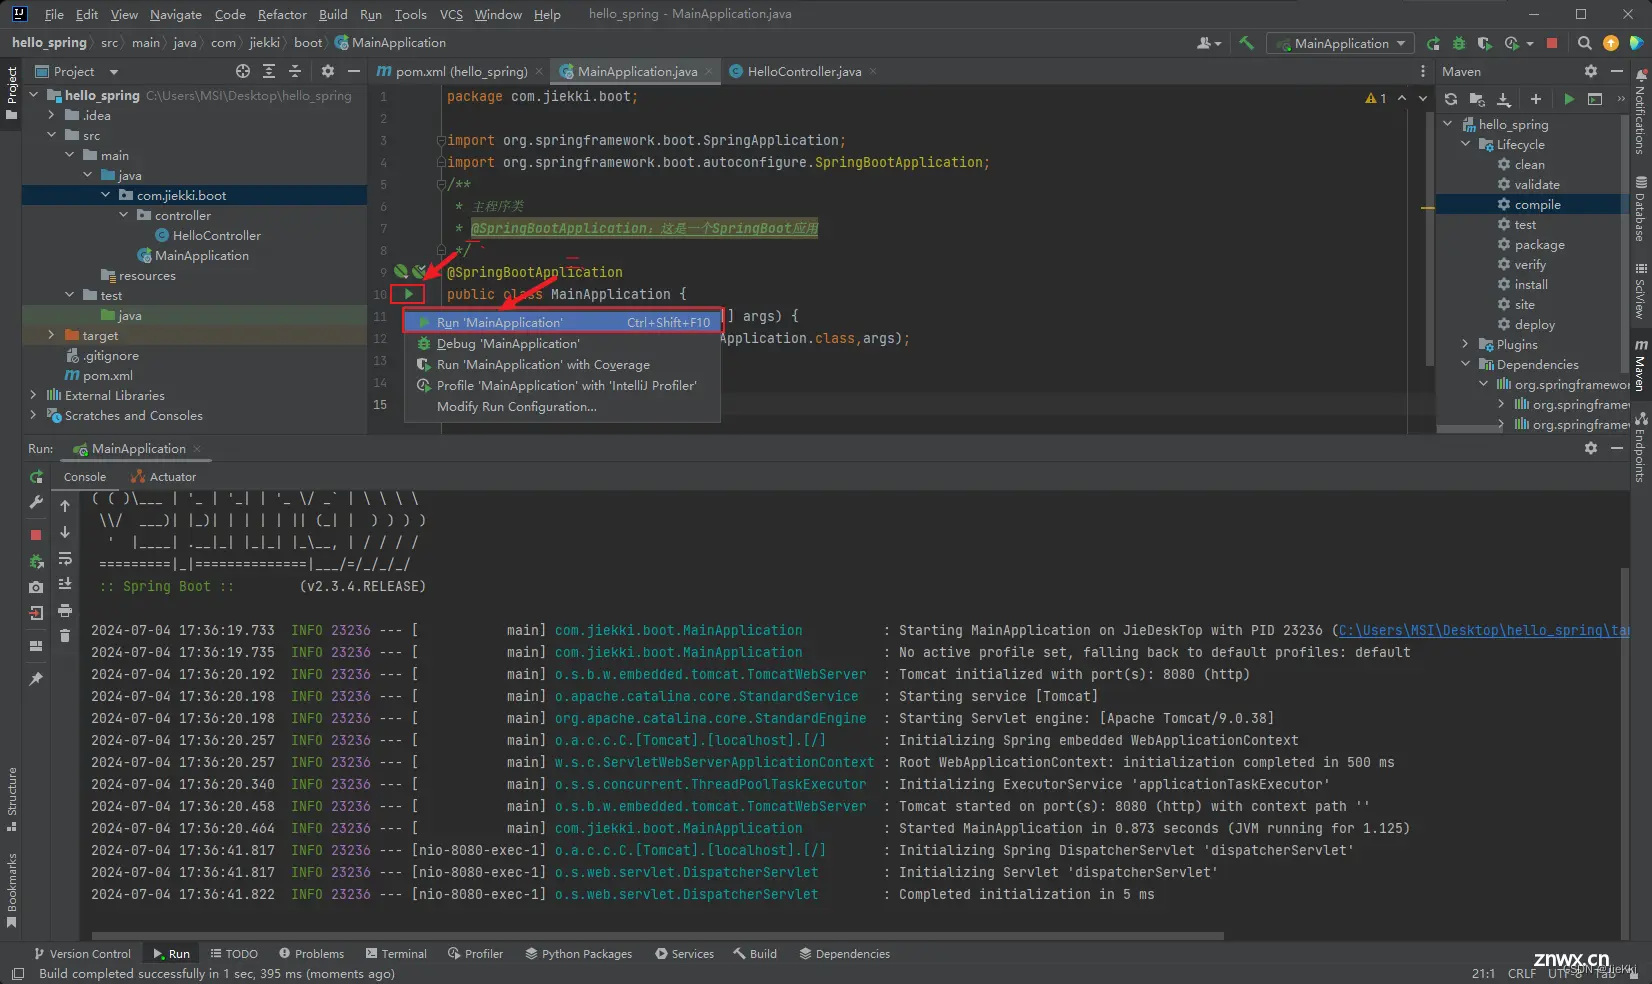
Task: Expand the Plugins node in Maven panel
Action: coord(1465,344)
